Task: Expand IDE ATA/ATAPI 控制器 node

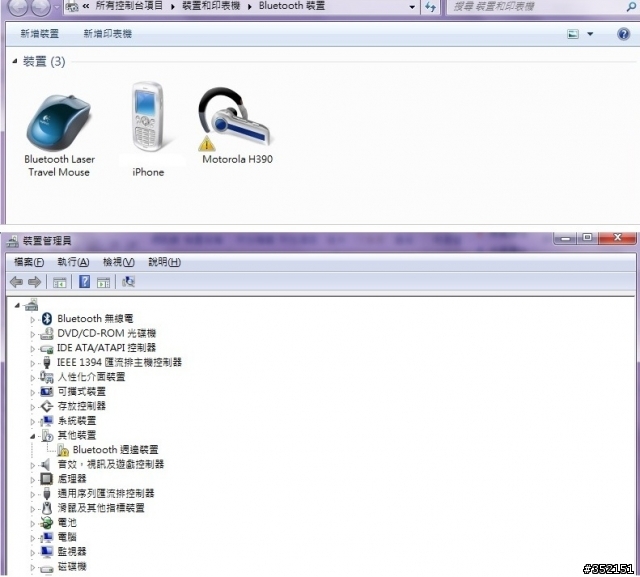Action: click(x=33, y=349)
